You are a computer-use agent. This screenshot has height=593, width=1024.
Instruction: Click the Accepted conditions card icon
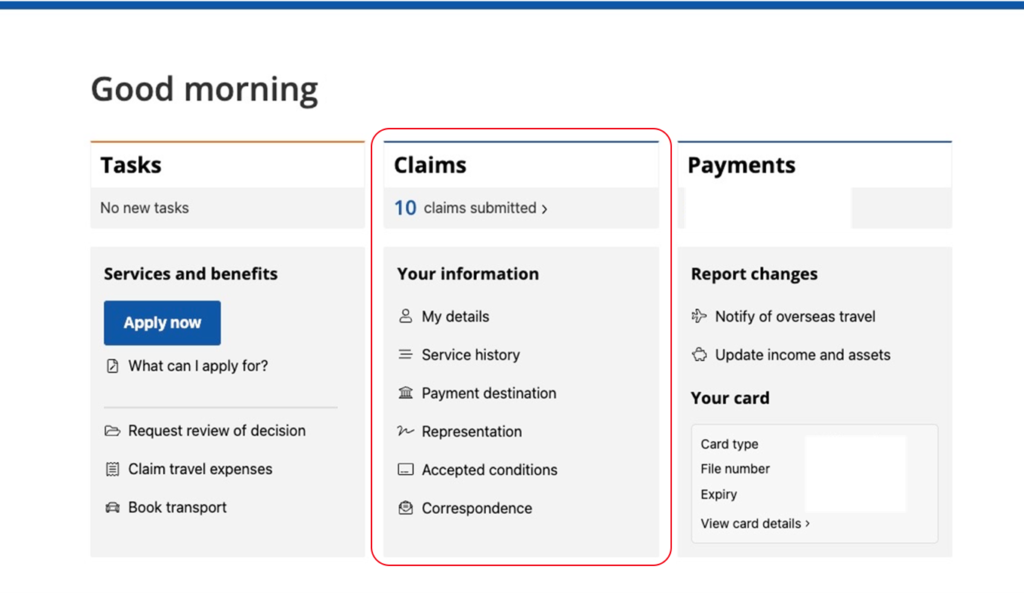coord(406,470)
